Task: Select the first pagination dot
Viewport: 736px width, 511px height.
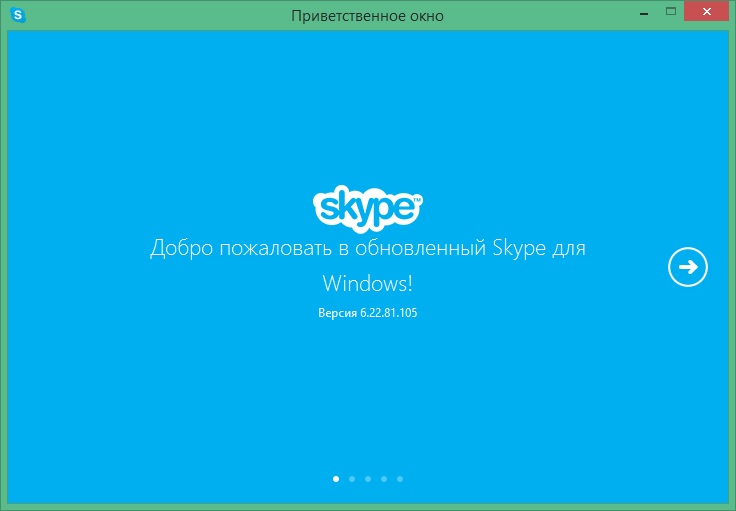Action: coord(336,479)
